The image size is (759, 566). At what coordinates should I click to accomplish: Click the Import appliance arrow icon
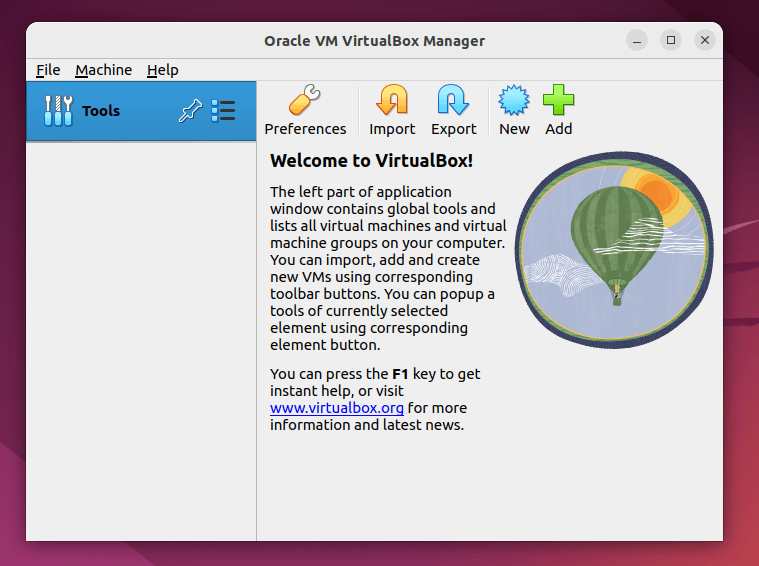click(x=392, y=110)
